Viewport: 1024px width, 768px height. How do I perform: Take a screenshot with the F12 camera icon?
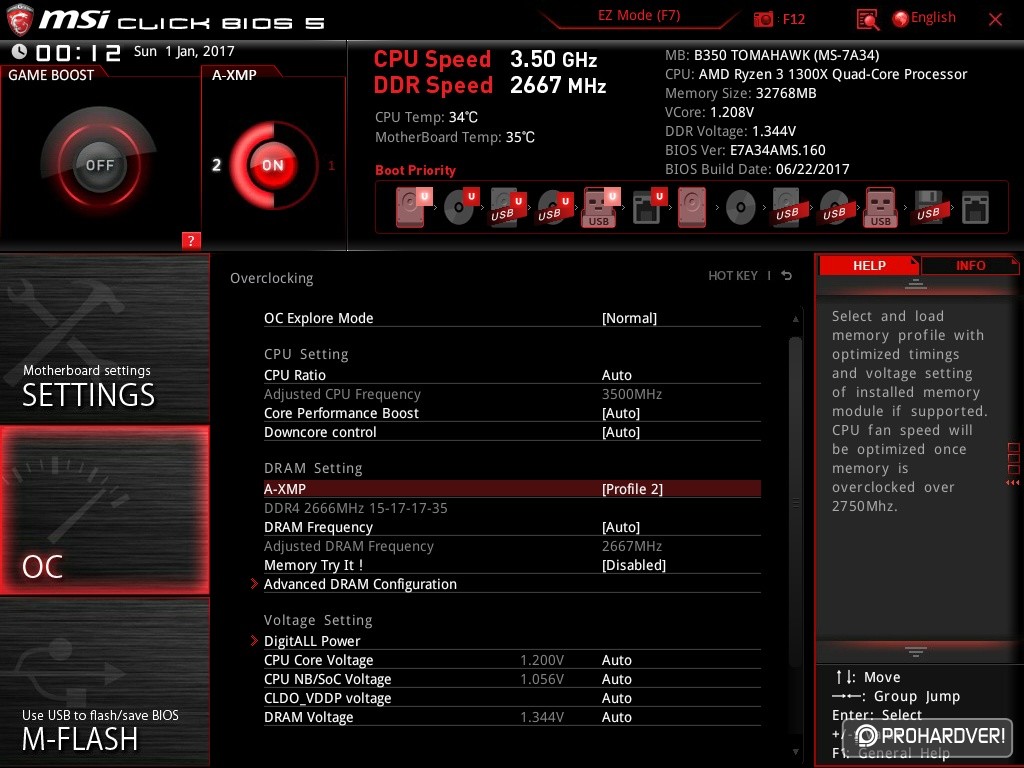[763, 20]
